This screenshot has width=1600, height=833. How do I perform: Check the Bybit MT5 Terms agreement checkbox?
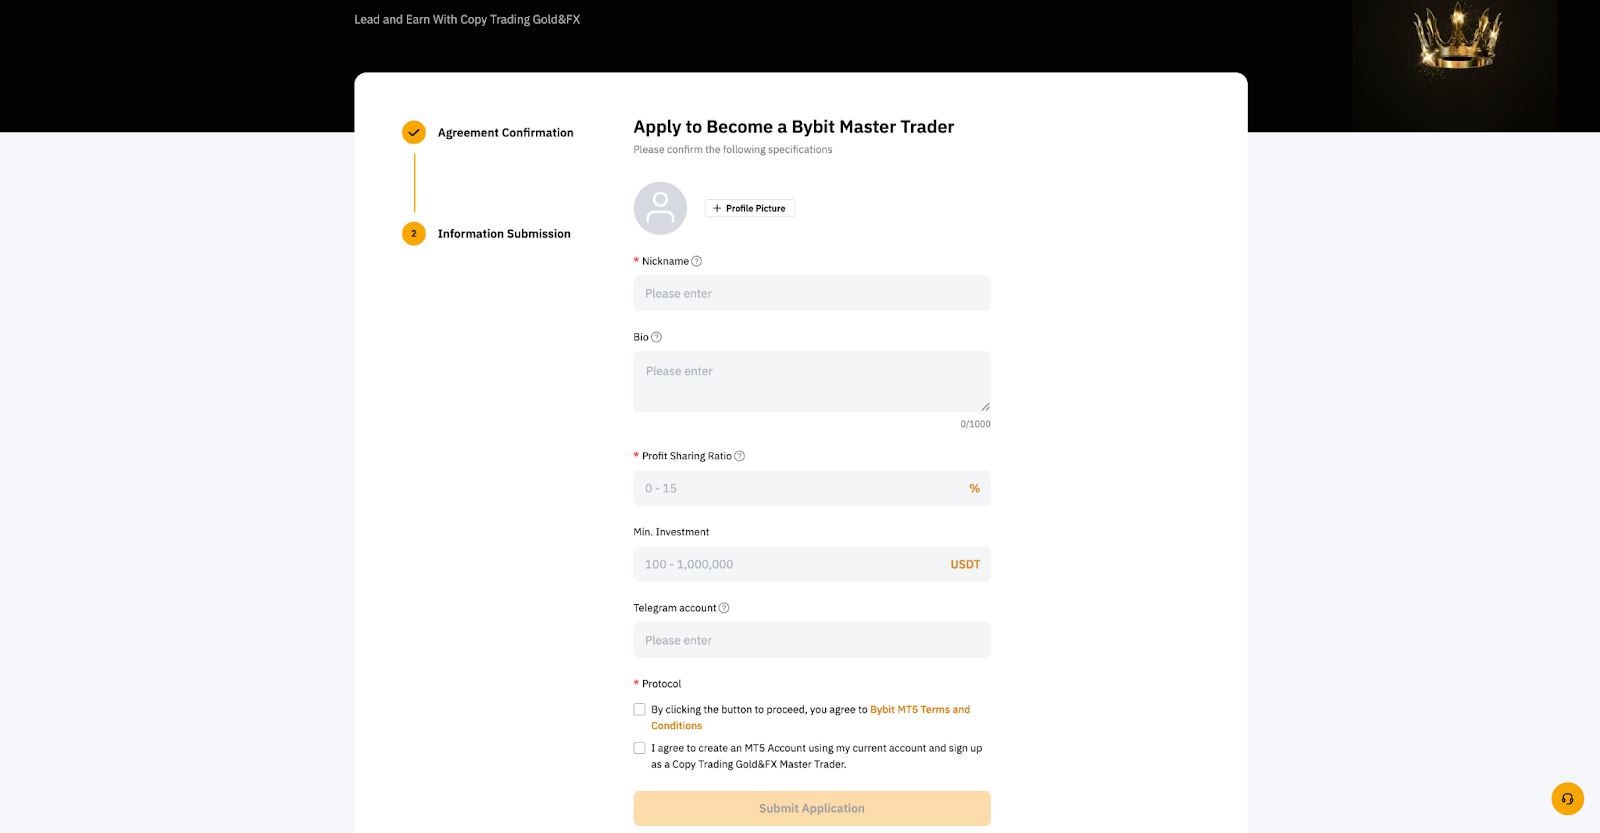(640, 710)
